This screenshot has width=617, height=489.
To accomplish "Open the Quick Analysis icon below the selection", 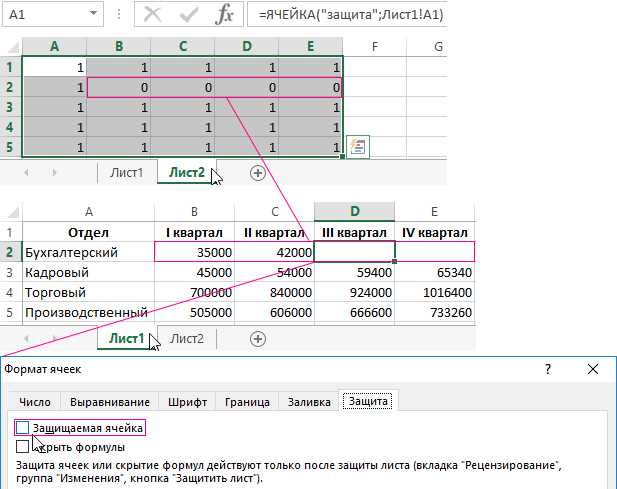I will 358,147.
